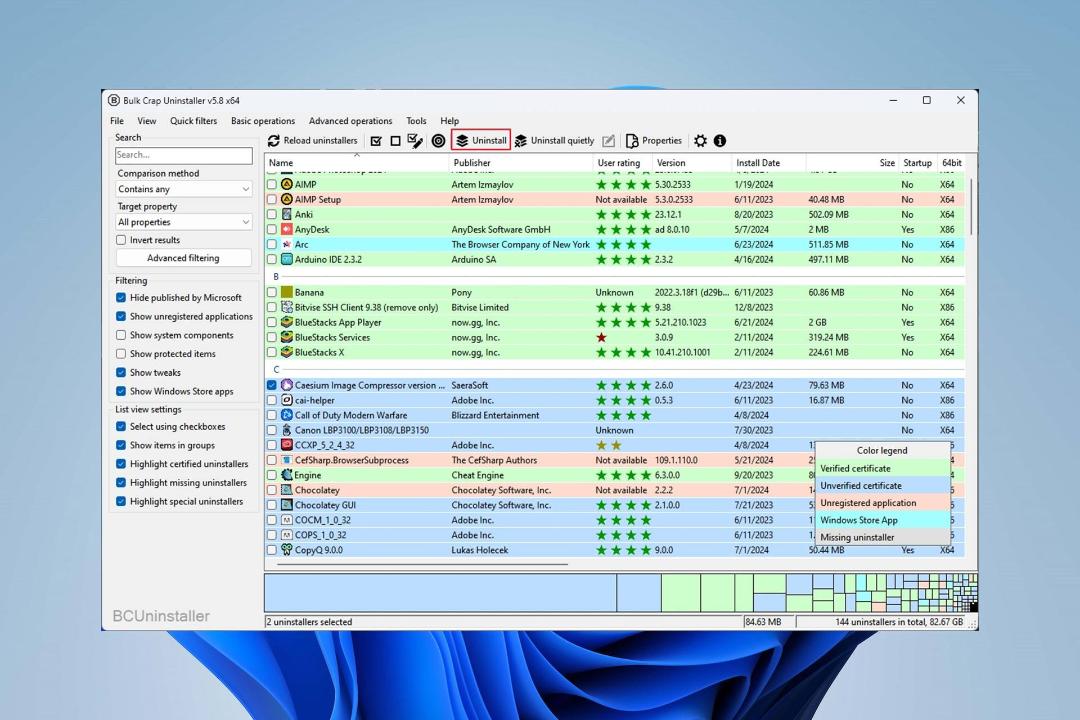This screenshot has height=720, width=1080.
Task: Uncheck the Caesium Image Compressor row checkbox
Action: tap(272, 385)
